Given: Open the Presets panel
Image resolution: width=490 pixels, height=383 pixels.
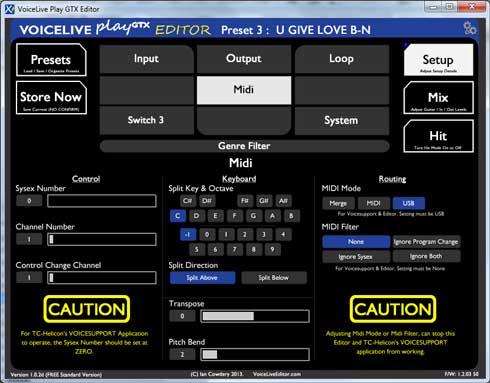Looking at the screenshot, I should [x=51, y=60].
